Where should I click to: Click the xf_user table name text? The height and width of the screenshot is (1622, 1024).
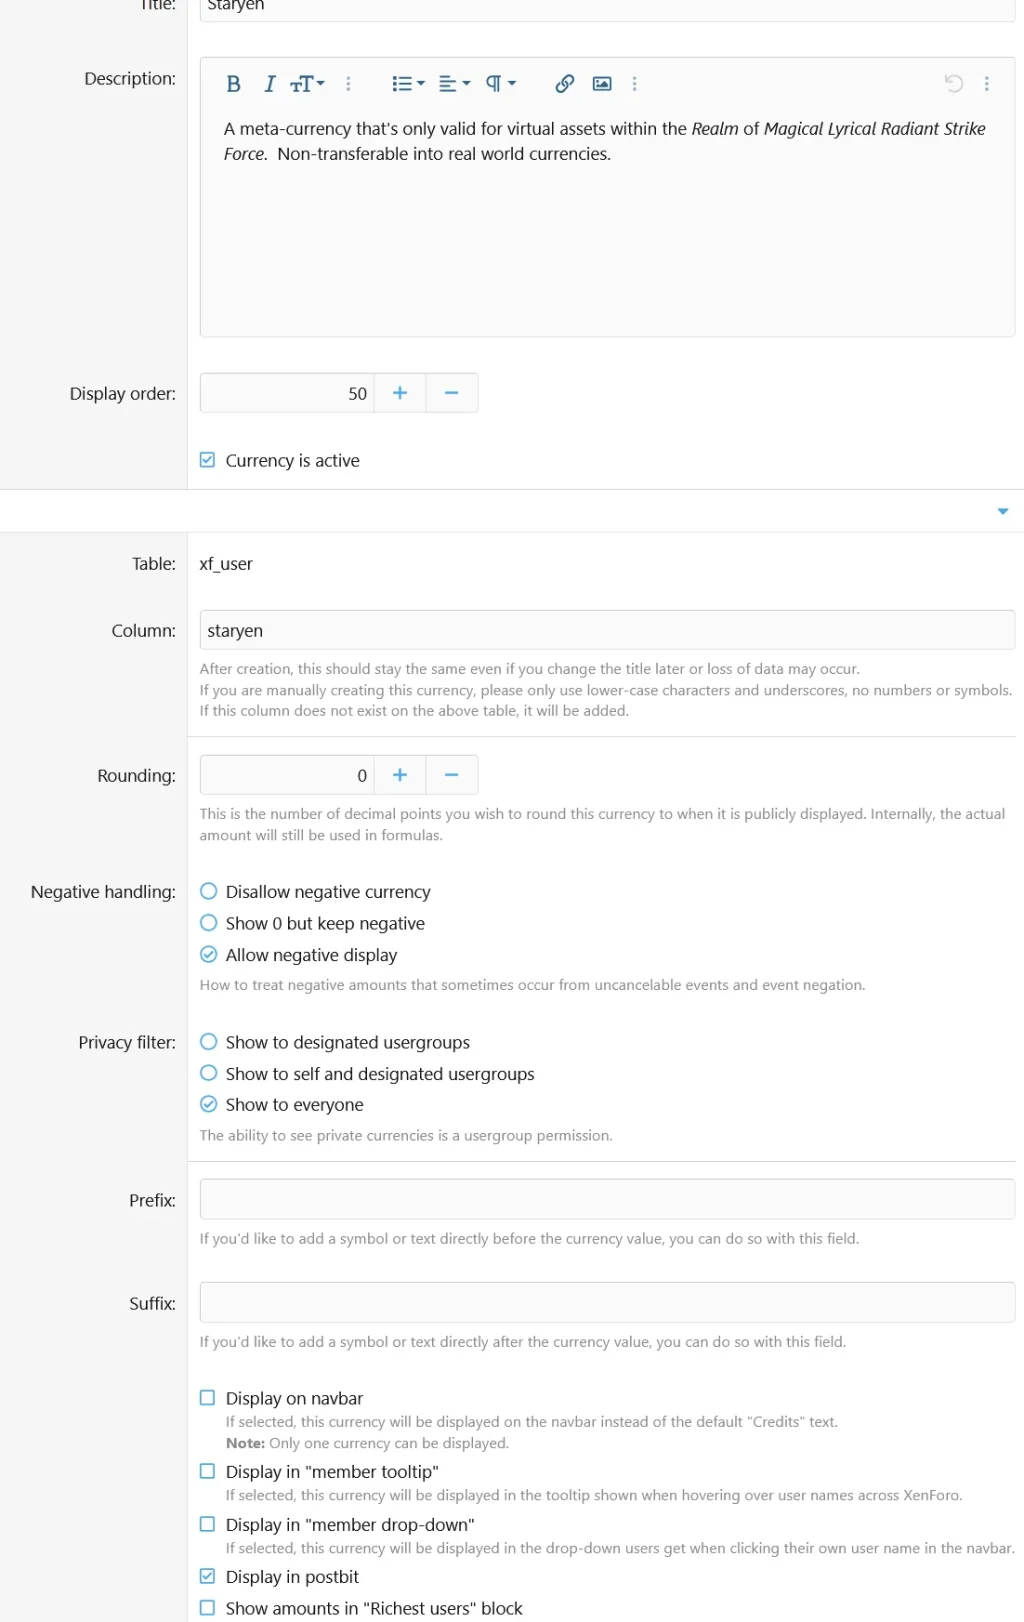[226, 564]
